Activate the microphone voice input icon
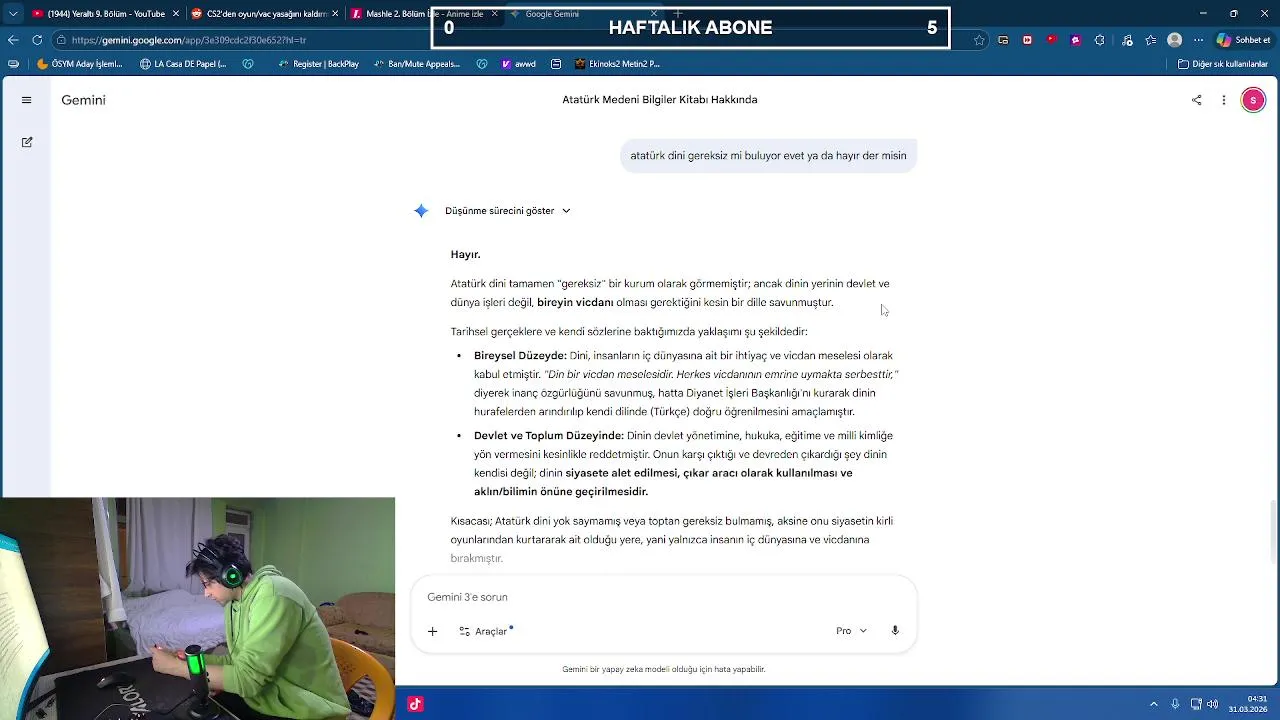 tap(895, 631)
